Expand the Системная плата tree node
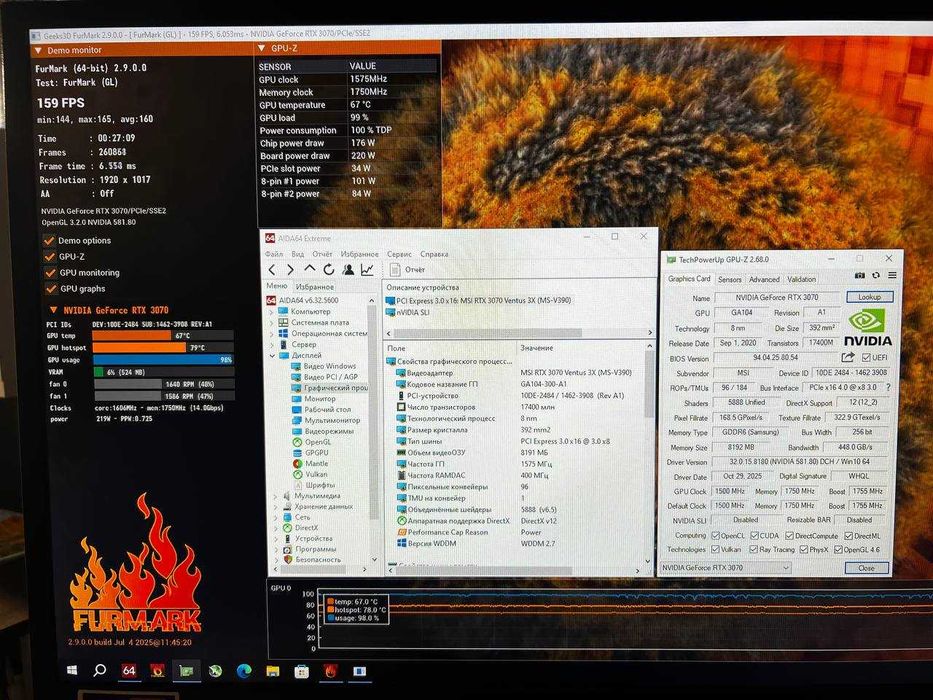 (273, 322)
